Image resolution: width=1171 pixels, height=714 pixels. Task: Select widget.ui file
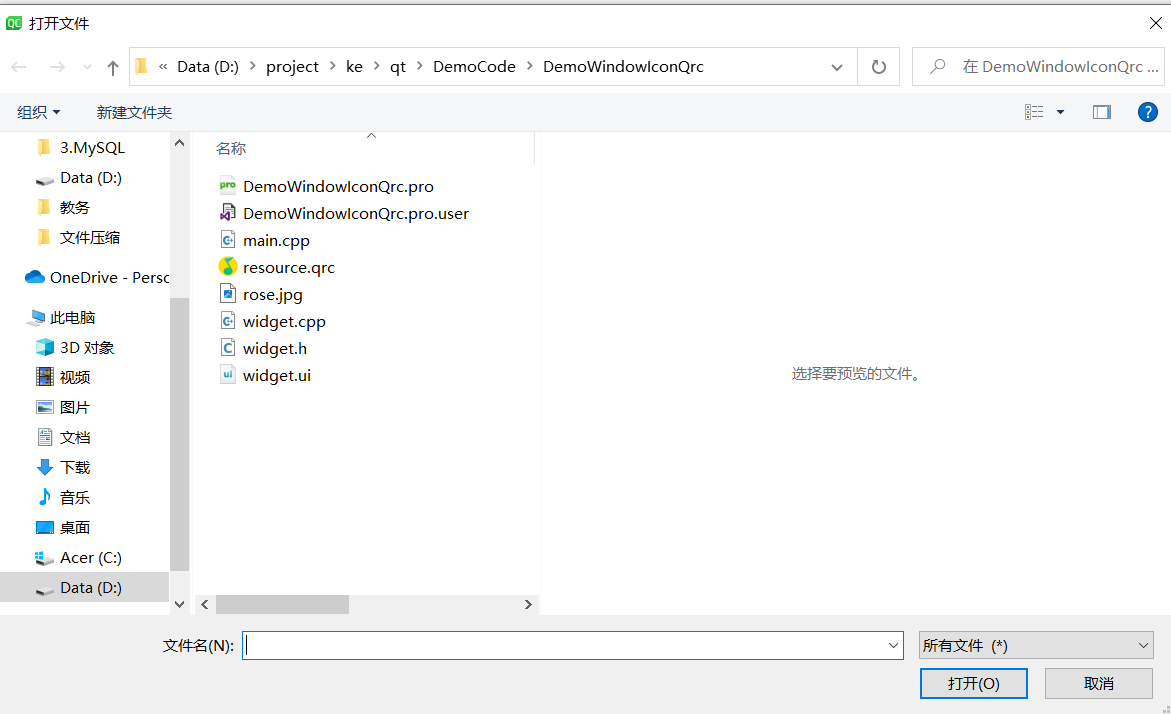tap(276, 376)
